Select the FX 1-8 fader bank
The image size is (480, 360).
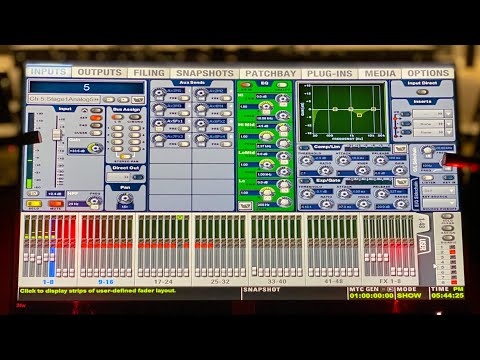click(390, 281)
